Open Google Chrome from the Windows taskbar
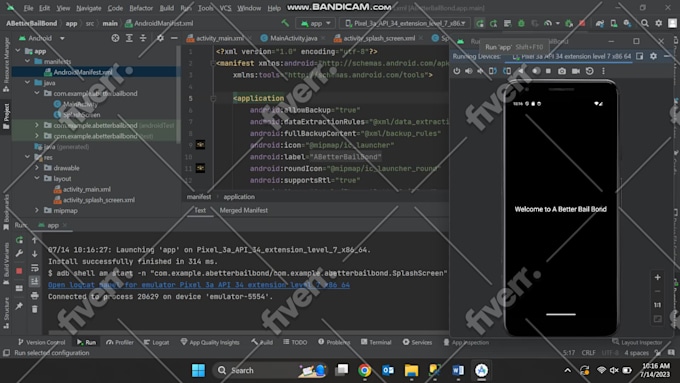This screenshot has height=383, width=680. tap(365, 370)
